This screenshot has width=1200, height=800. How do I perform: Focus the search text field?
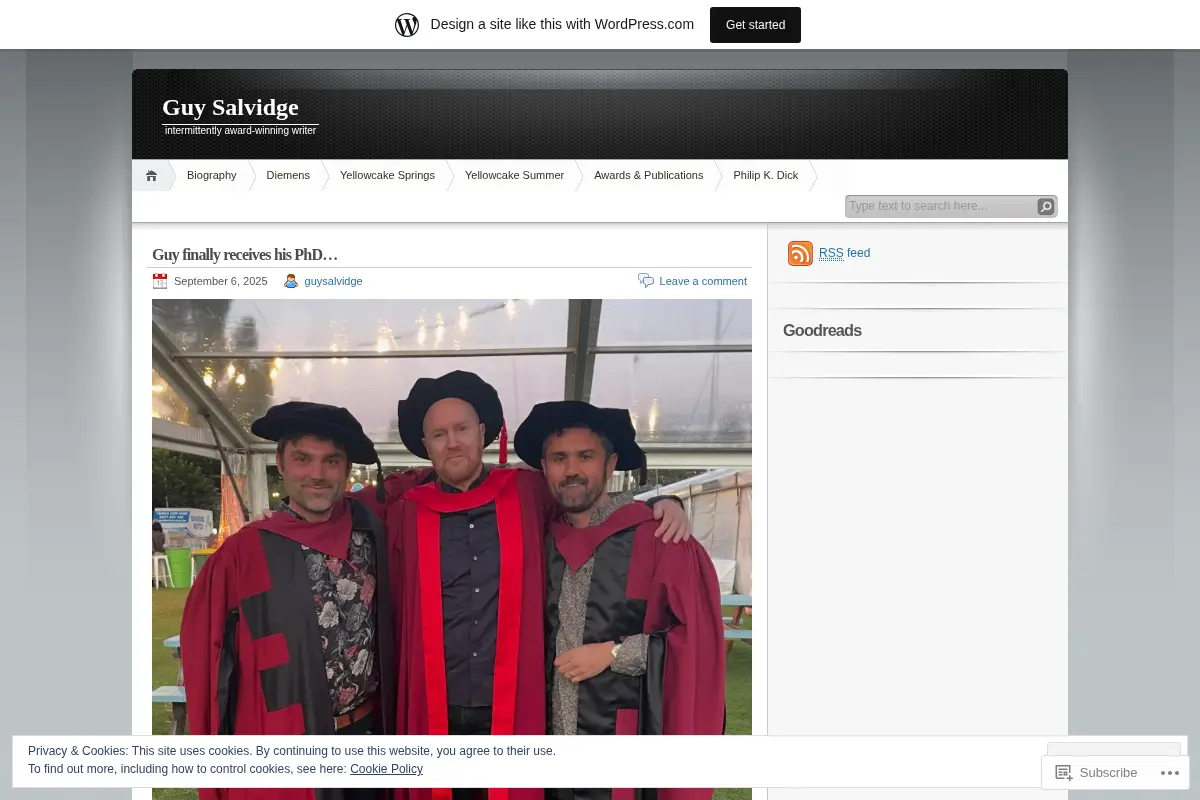click(940, 207)
